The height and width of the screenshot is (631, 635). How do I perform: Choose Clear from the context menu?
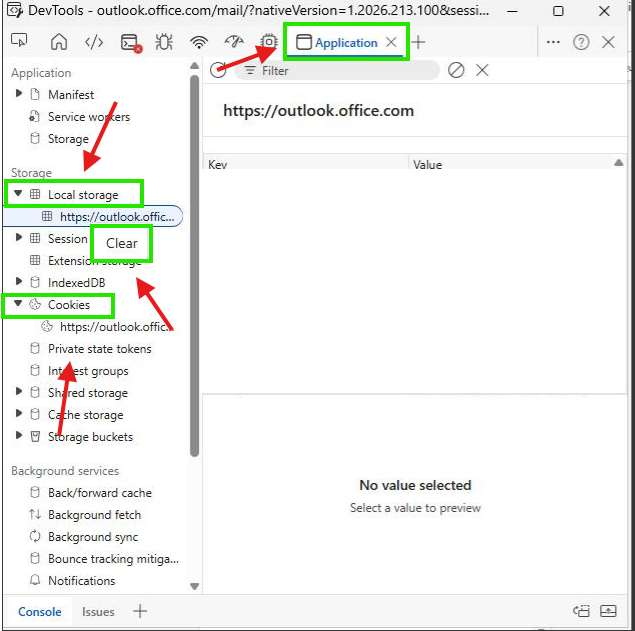121,243
